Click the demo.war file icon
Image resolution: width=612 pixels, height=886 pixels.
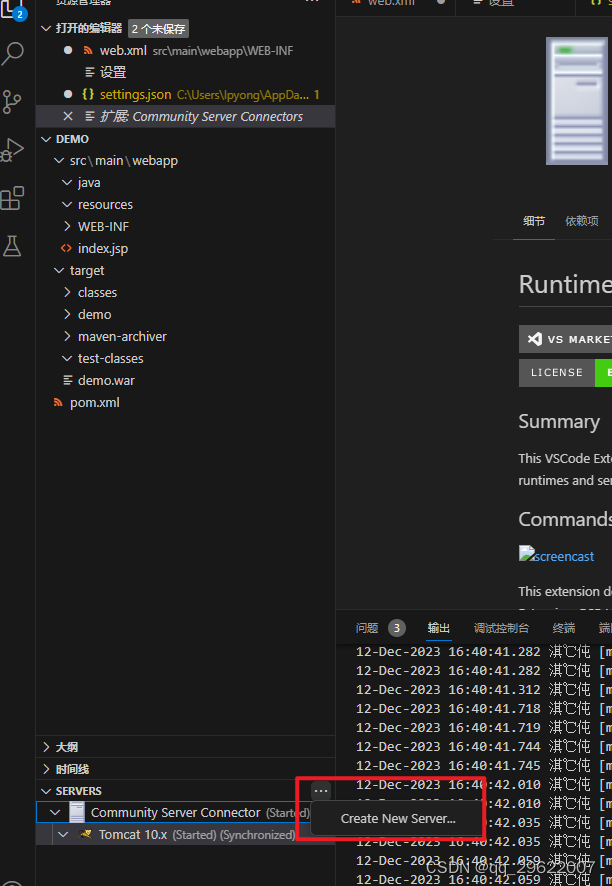pyautogui.click(x=68, y=380)
